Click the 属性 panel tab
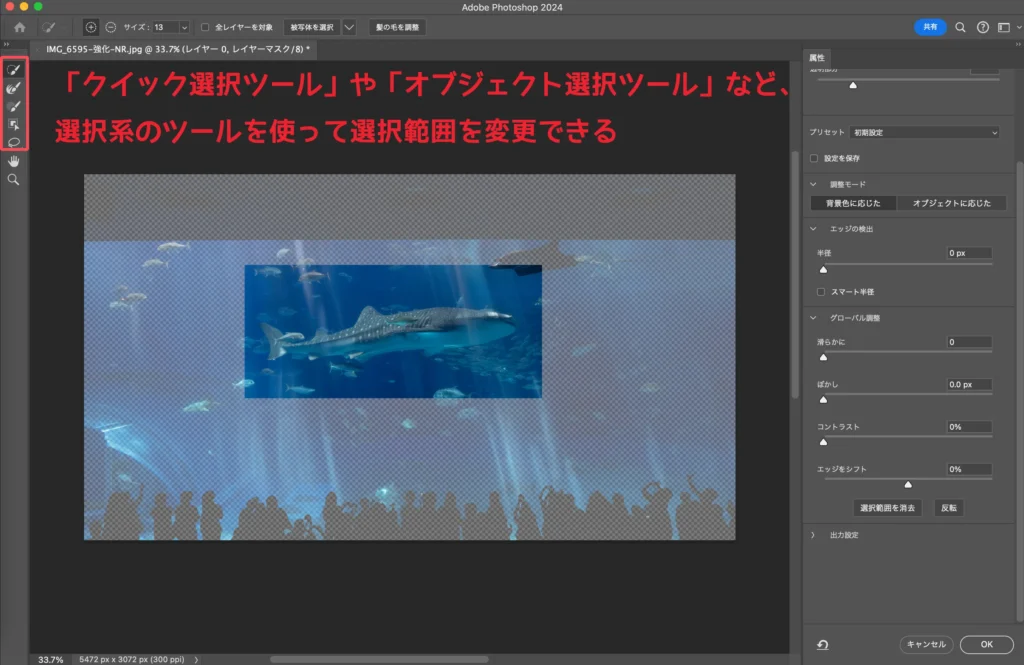This screenshot has width=1024, height=665. point(818,58)
